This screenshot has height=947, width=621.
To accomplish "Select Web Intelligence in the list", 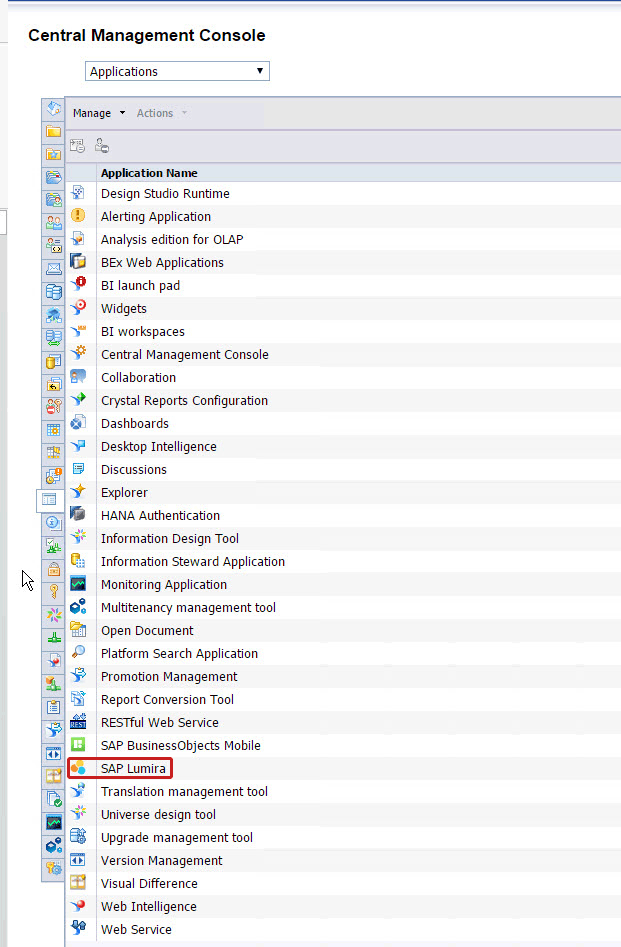I will (148, 907).
